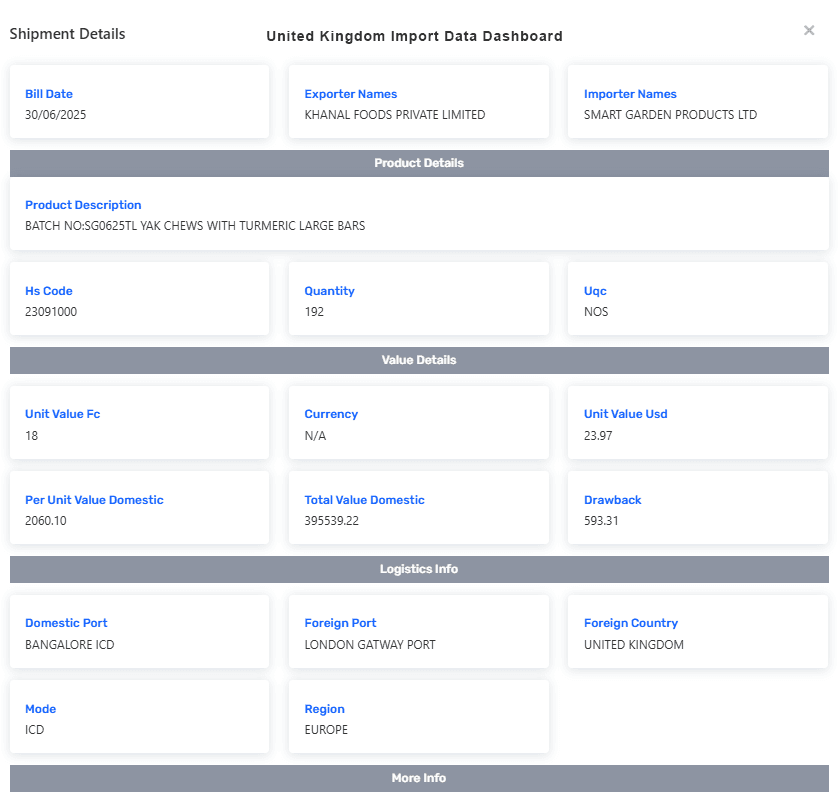Click the Per Unit Value Domestic label
The height and width of the screenshot is (803, 839).
94,500
